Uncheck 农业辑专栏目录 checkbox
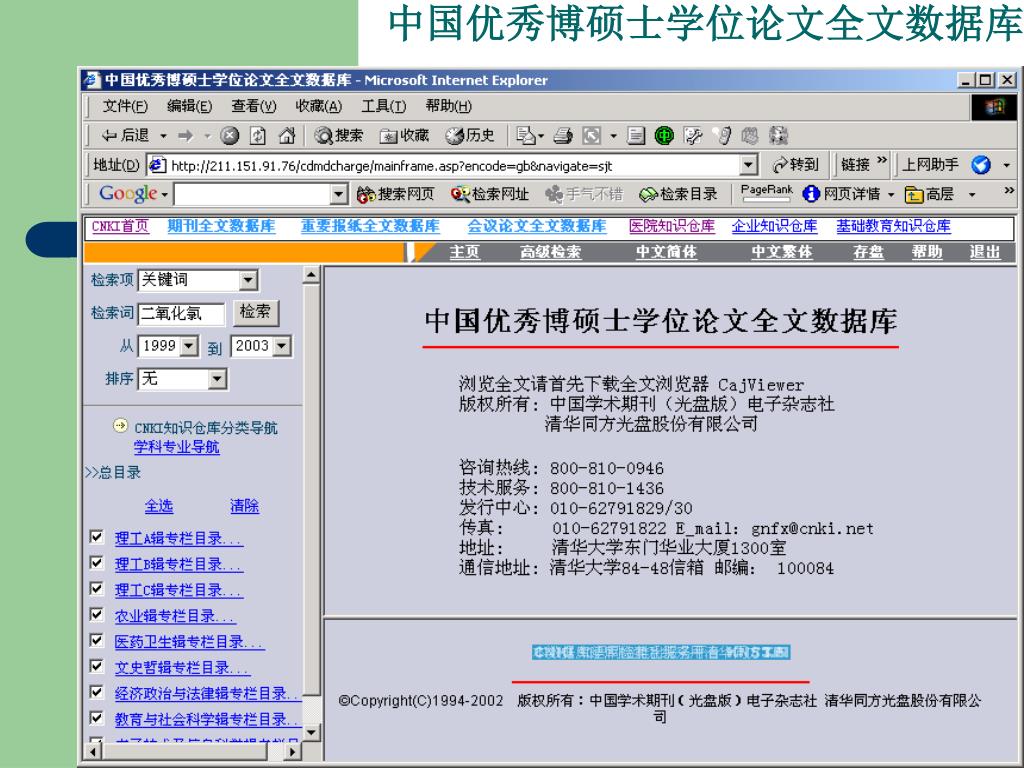 click(97, 615)
